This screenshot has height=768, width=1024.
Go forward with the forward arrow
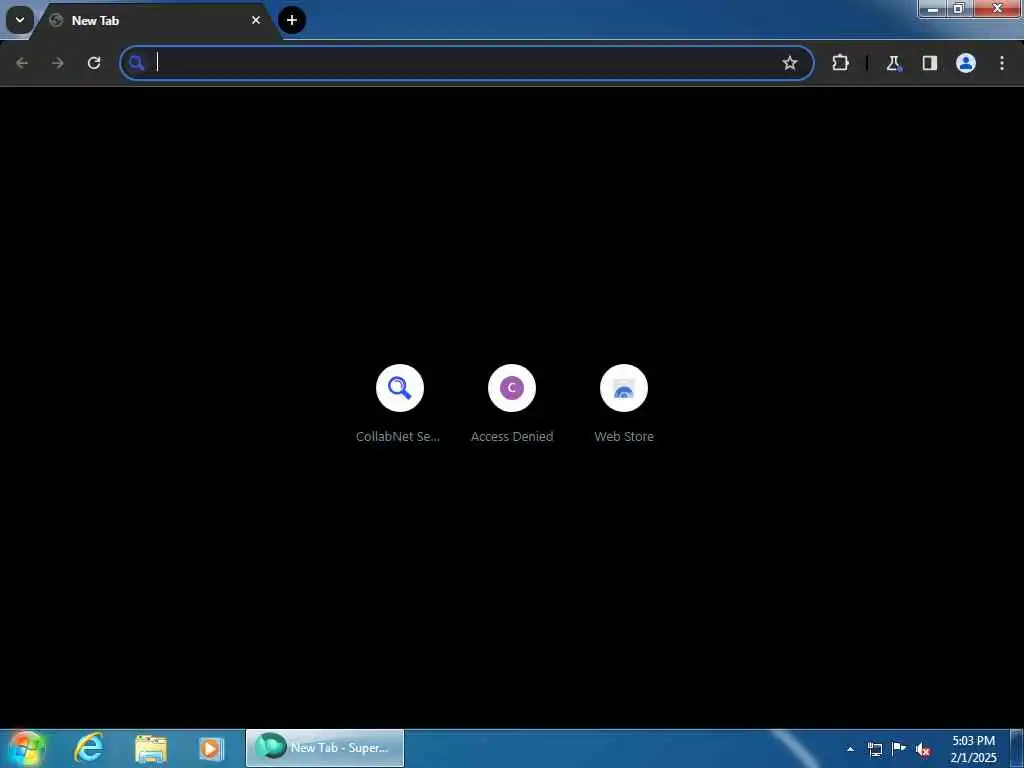click(x=58, y=63)
